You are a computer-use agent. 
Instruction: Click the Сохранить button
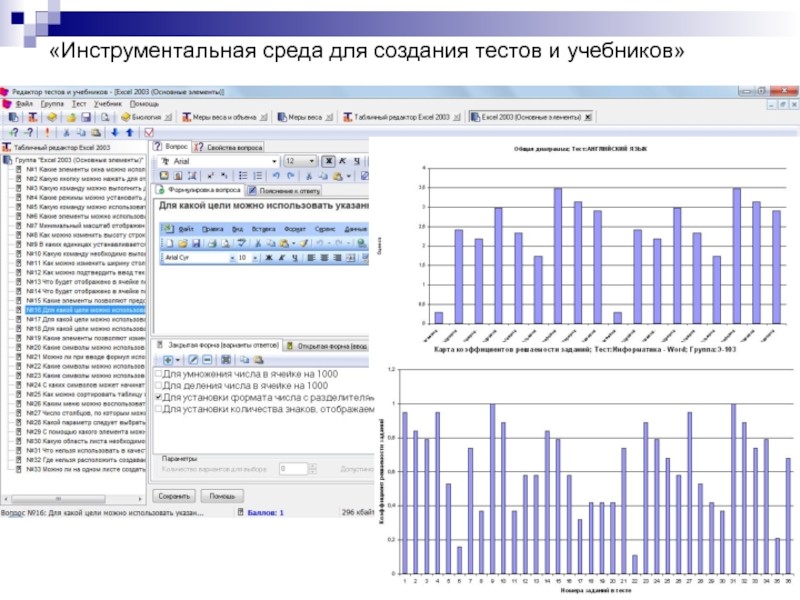point(174,496)
